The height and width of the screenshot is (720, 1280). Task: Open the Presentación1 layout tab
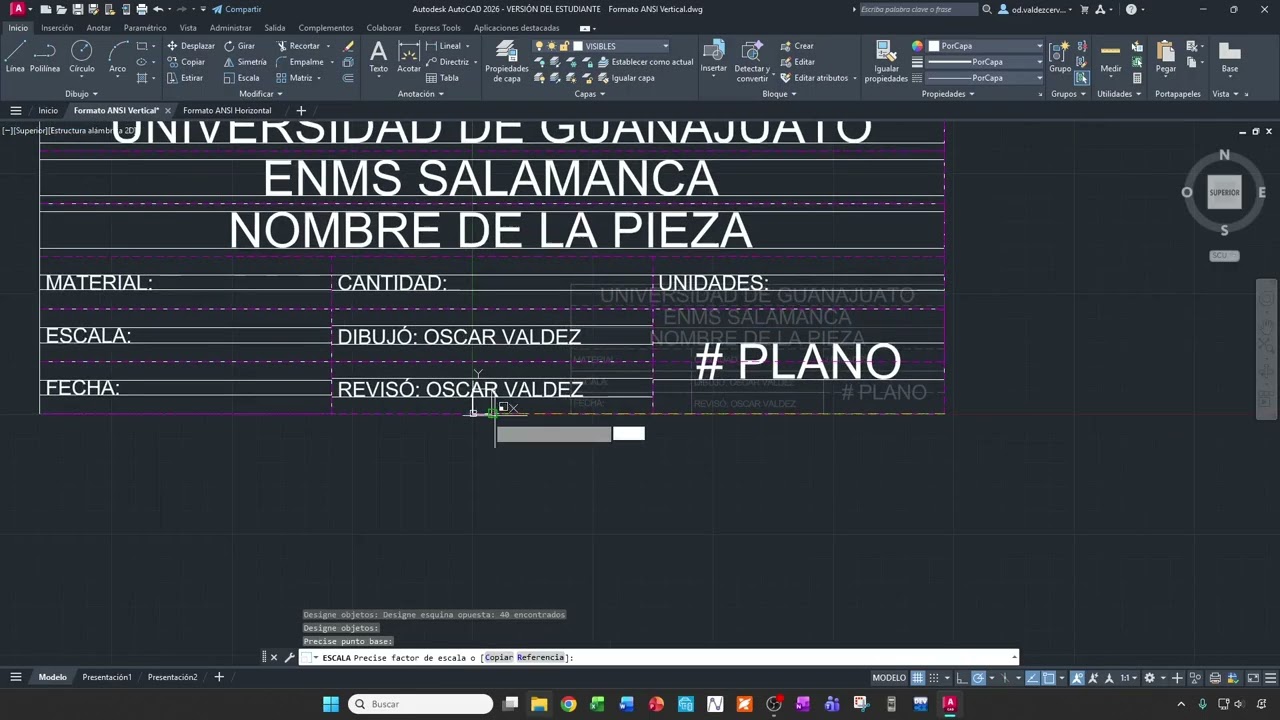coord(107,677)
